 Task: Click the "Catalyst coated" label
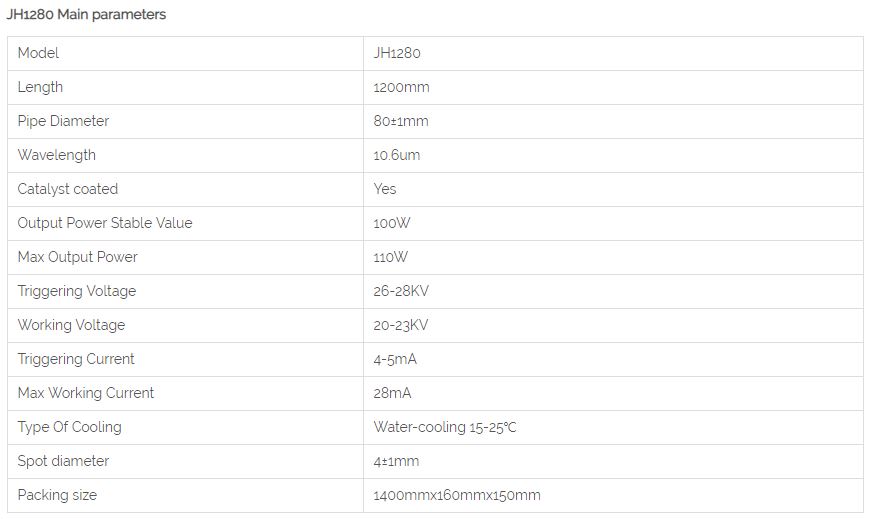(x=68, y=189)
